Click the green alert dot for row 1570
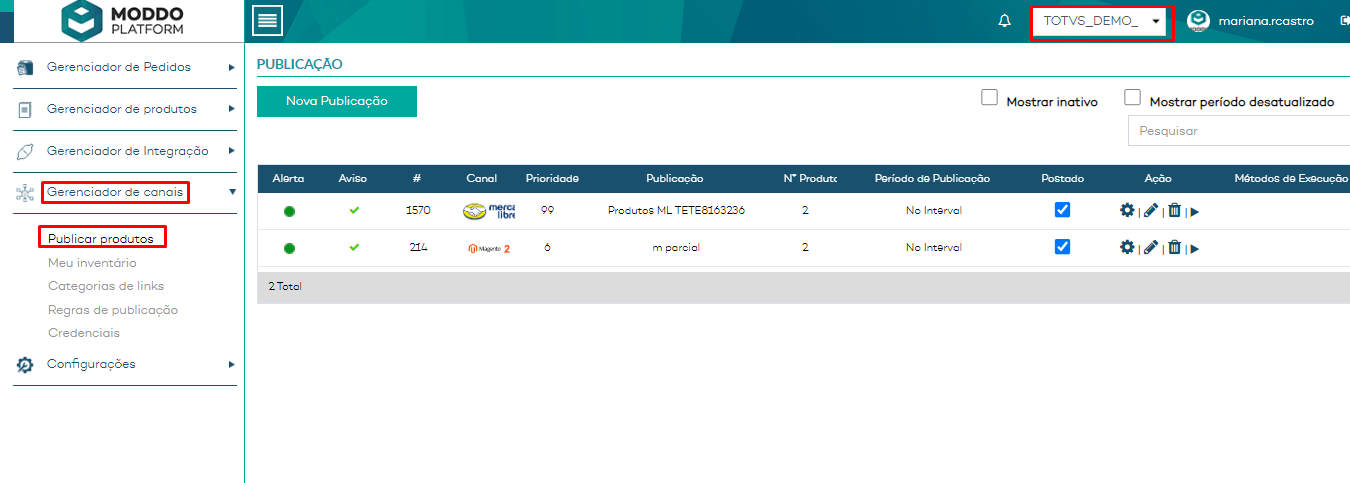 289,211
